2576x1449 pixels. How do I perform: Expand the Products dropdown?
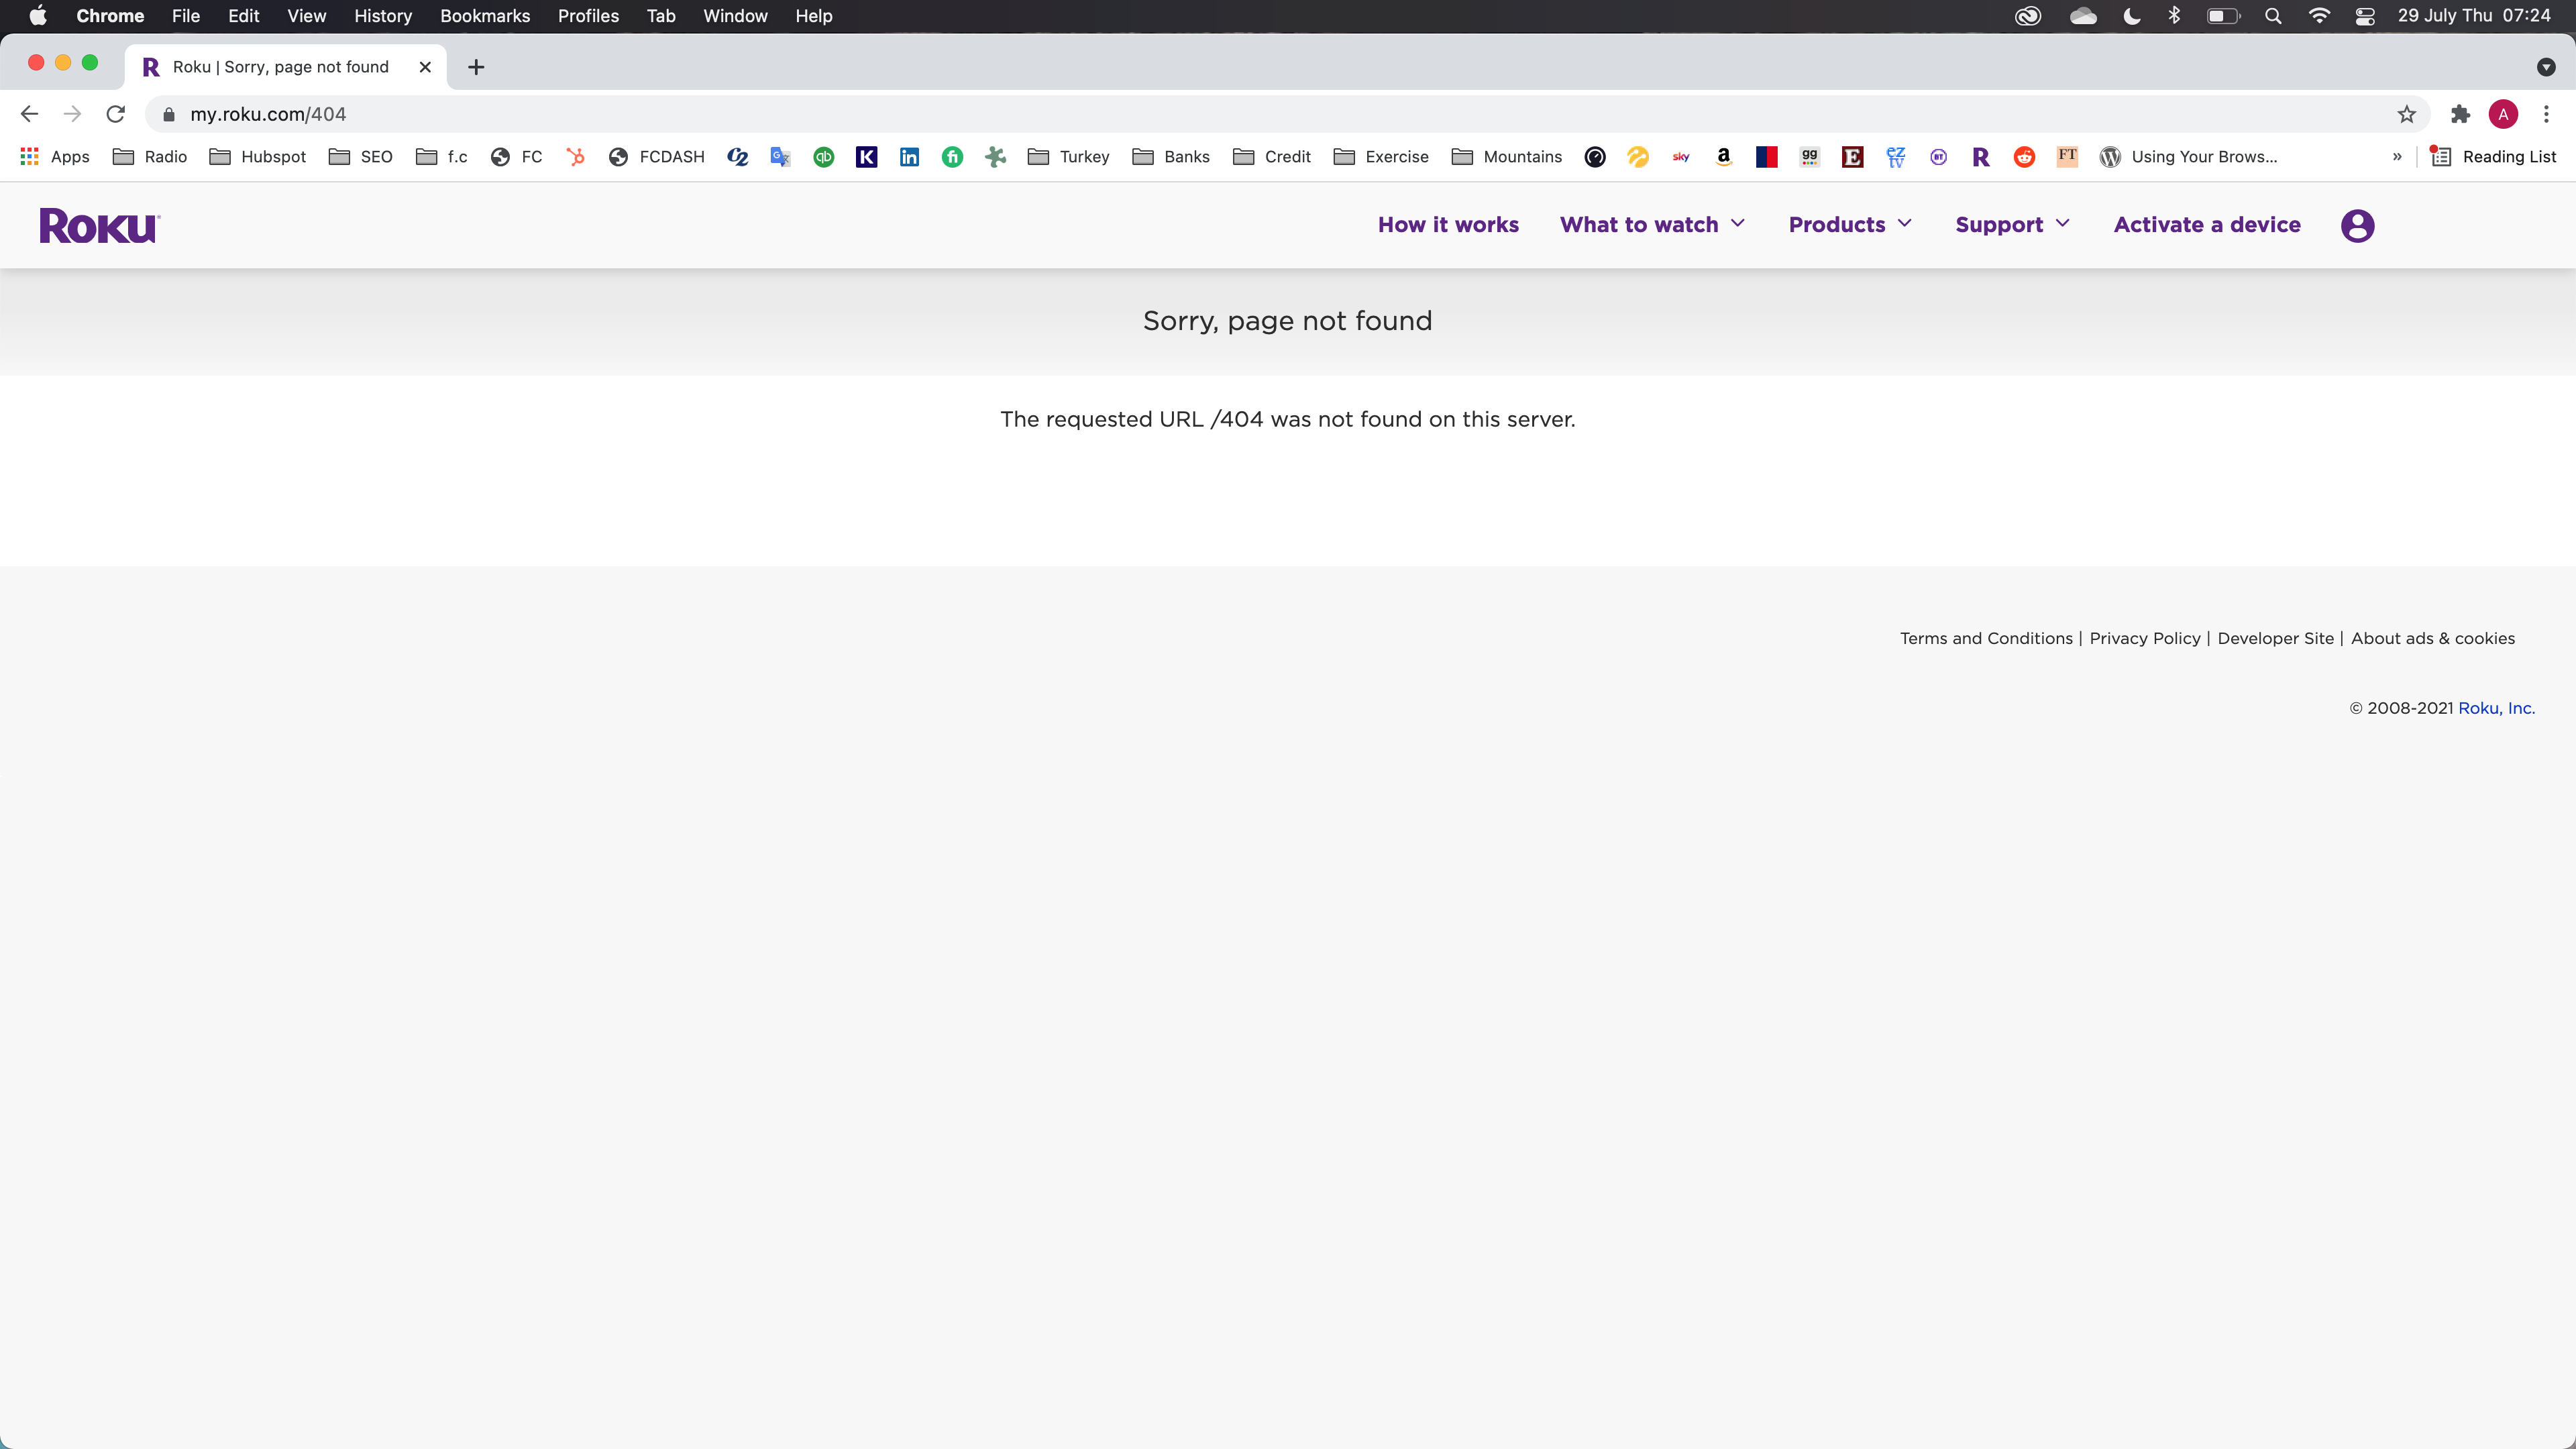(x=1850, y=225)
